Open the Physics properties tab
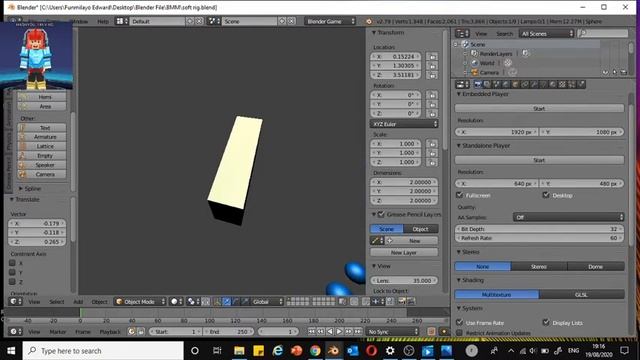The height and width of the screenshot is (360, 640). (x=581, y=84)
